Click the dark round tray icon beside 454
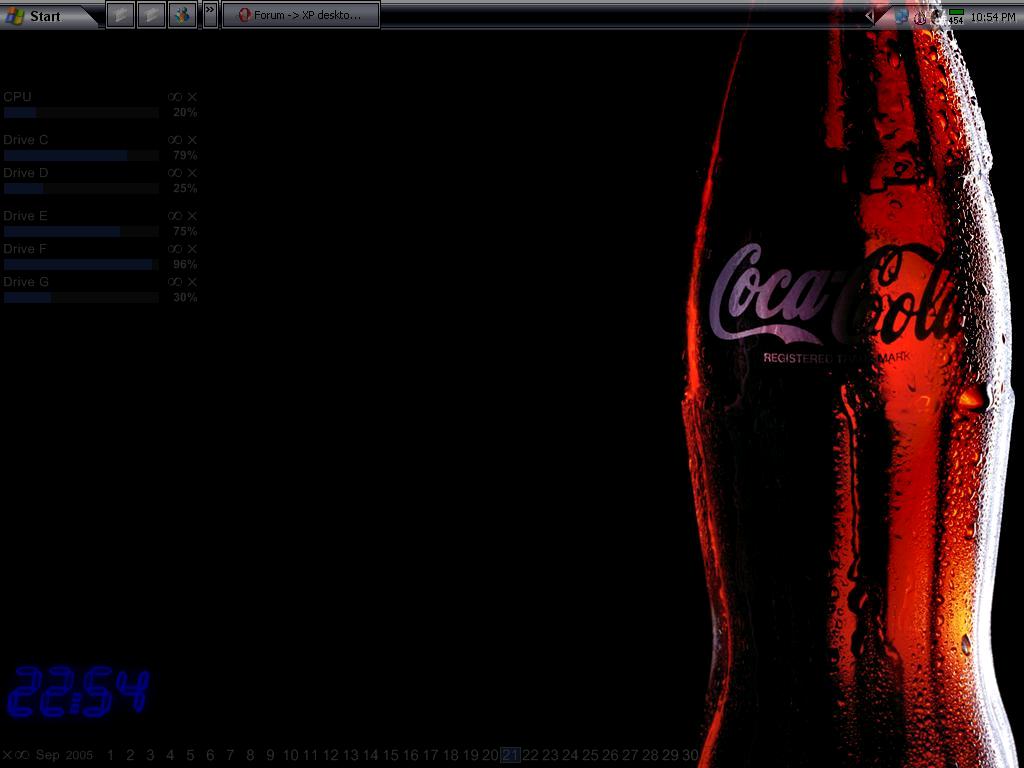Screen dimensions: 1024x768 (x=937, y=17)
